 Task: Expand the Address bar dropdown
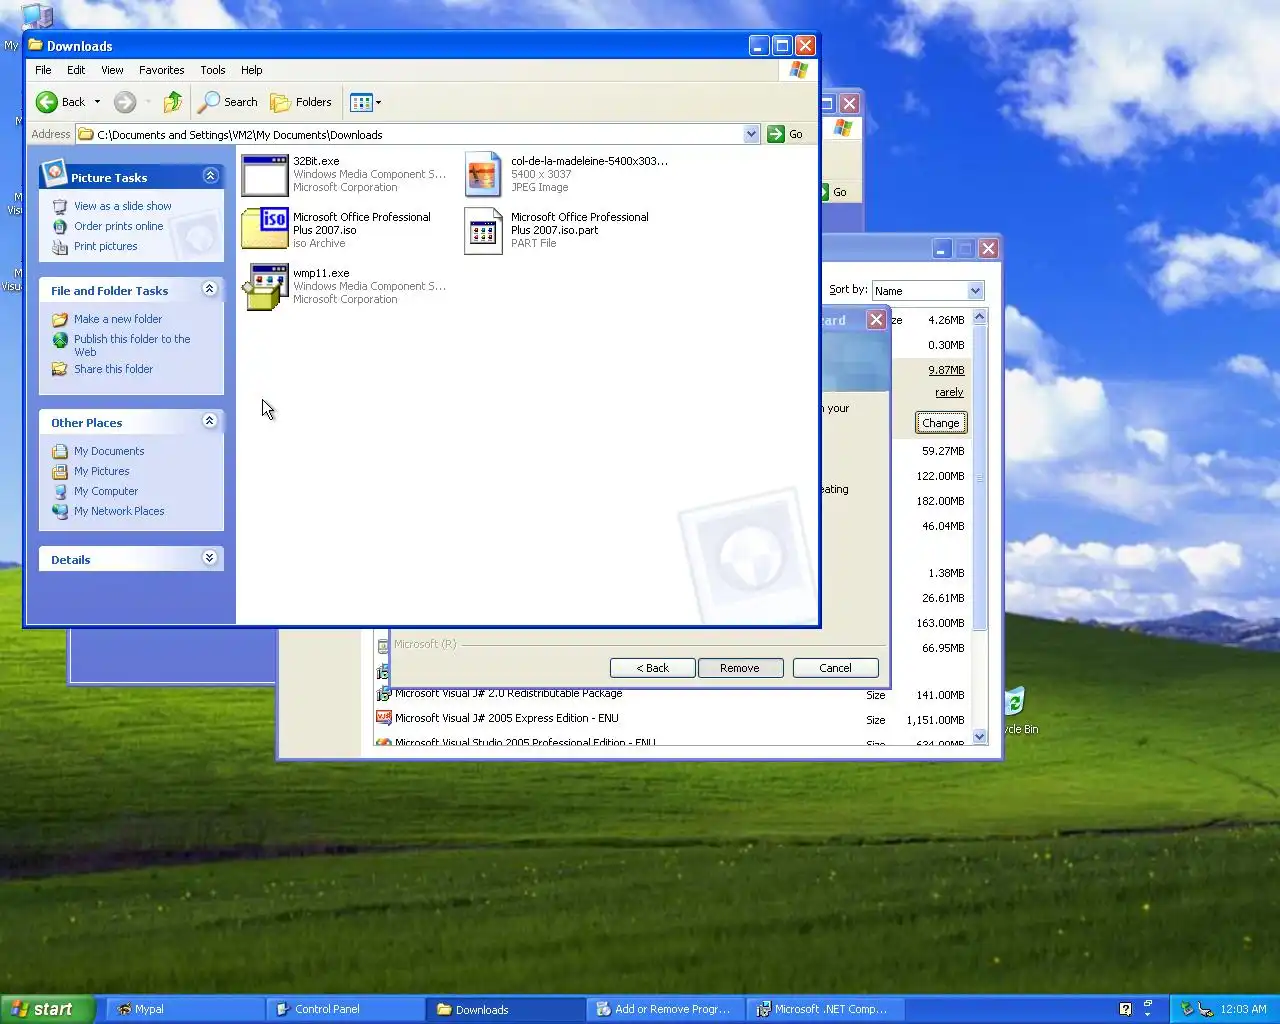pos(751,134)
